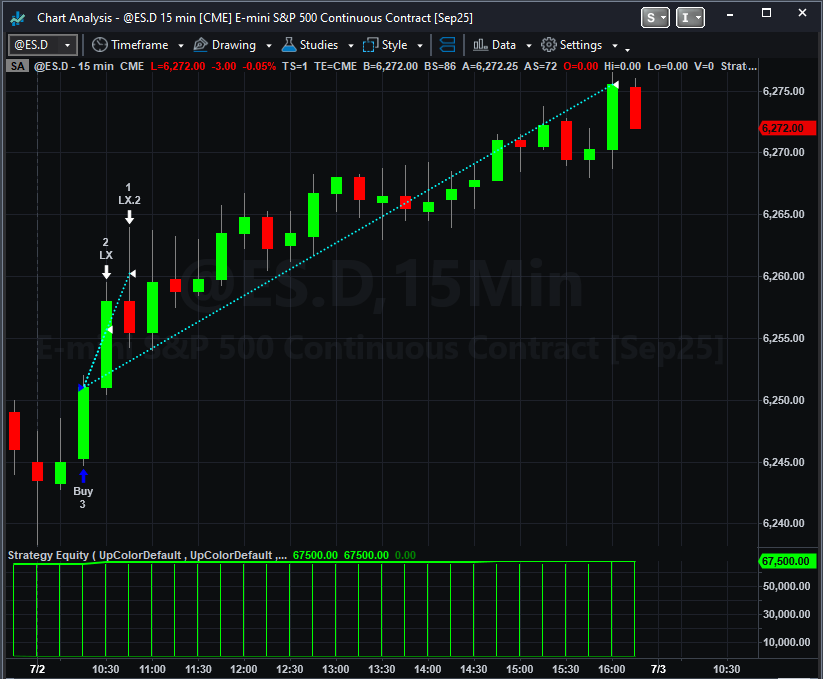Minimize the Chart Analysis window
823x679 pixels.
click(x=730, y=15)
